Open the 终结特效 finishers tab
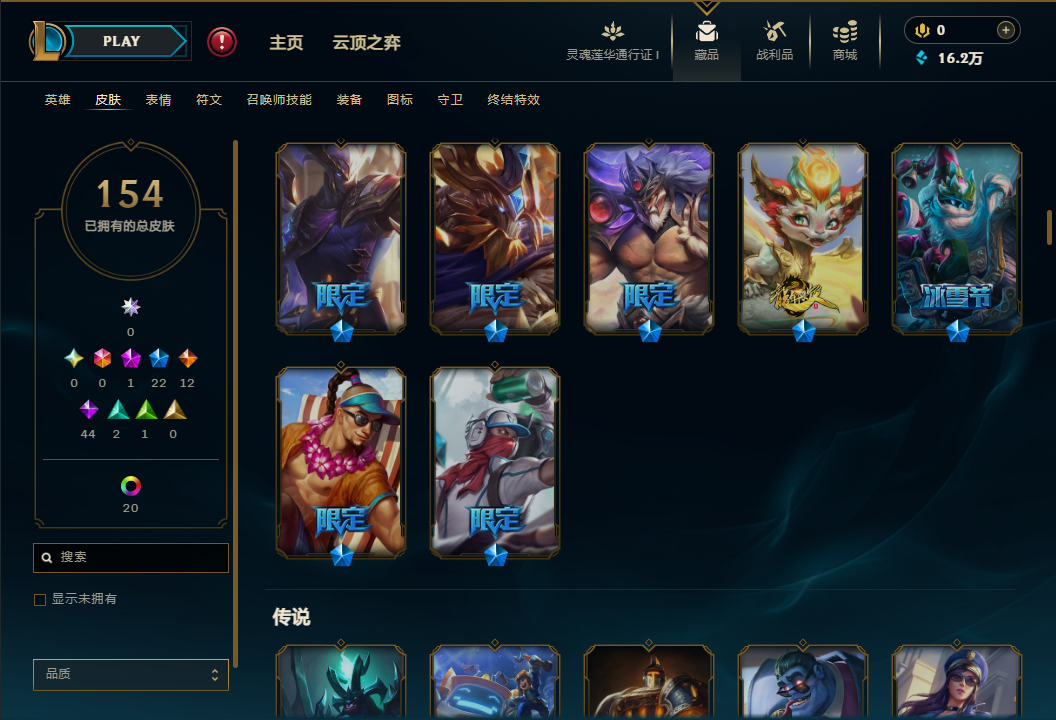 coord(513,100)
